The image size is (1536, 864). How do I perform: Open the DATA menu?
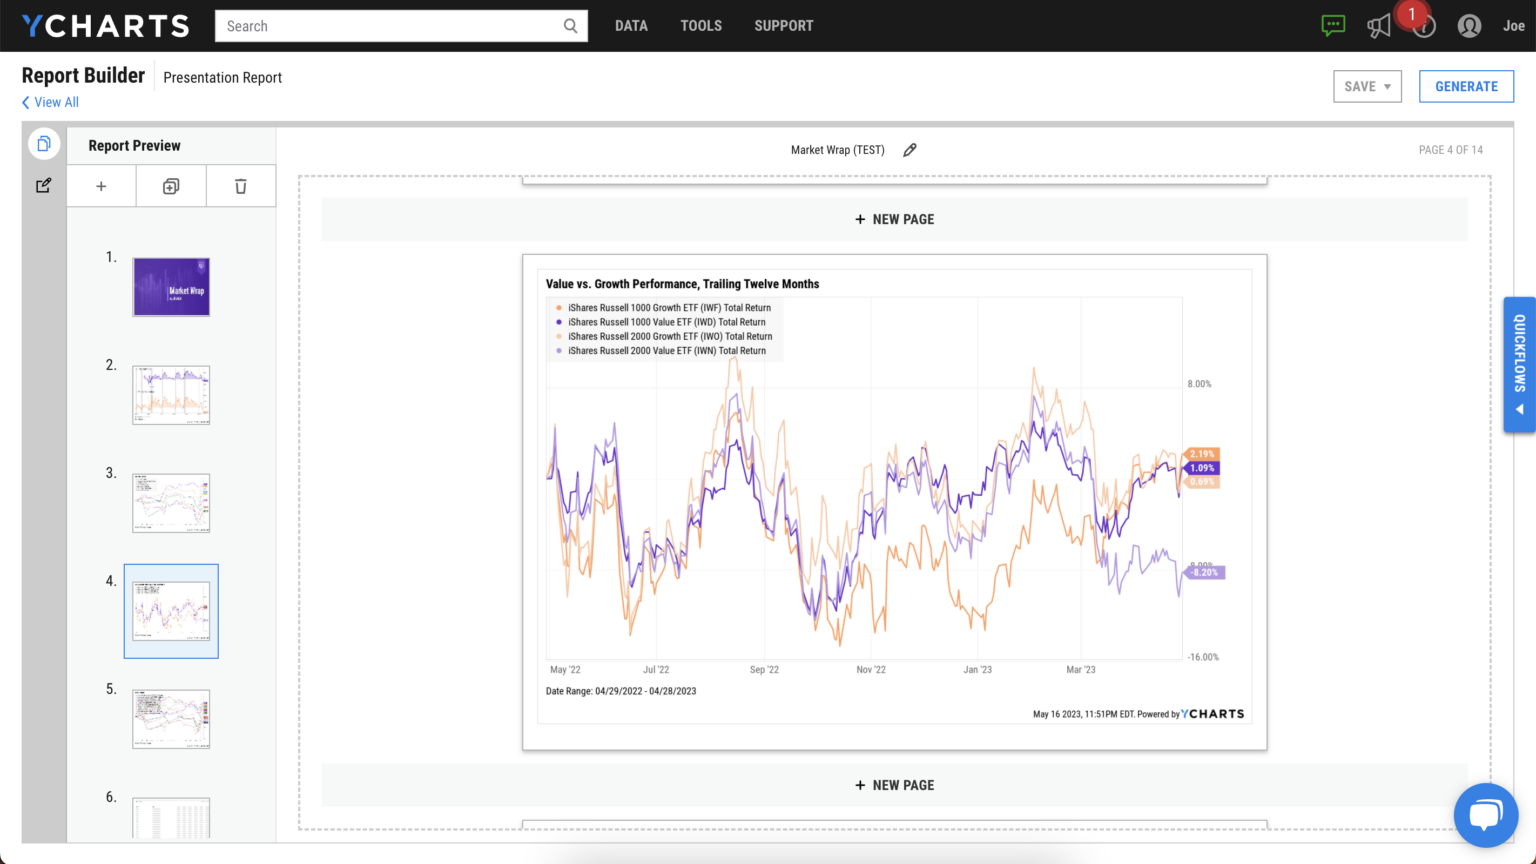point(631,26)
